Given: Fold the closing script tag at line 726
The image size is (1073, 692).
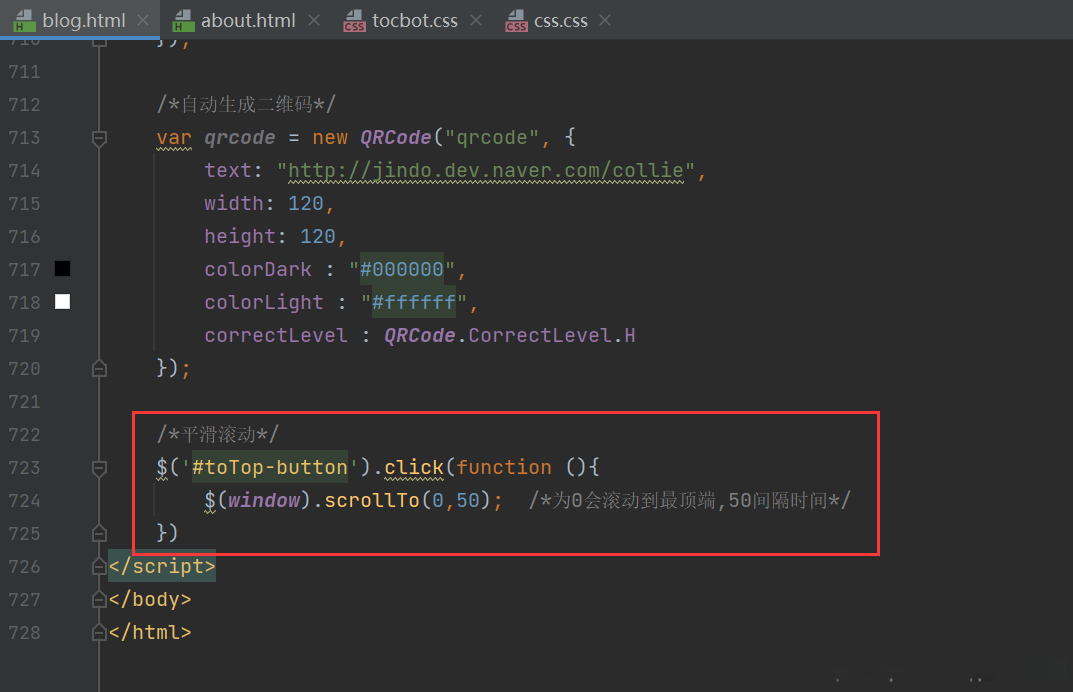Looking at the screenshot, I should 99,566.
